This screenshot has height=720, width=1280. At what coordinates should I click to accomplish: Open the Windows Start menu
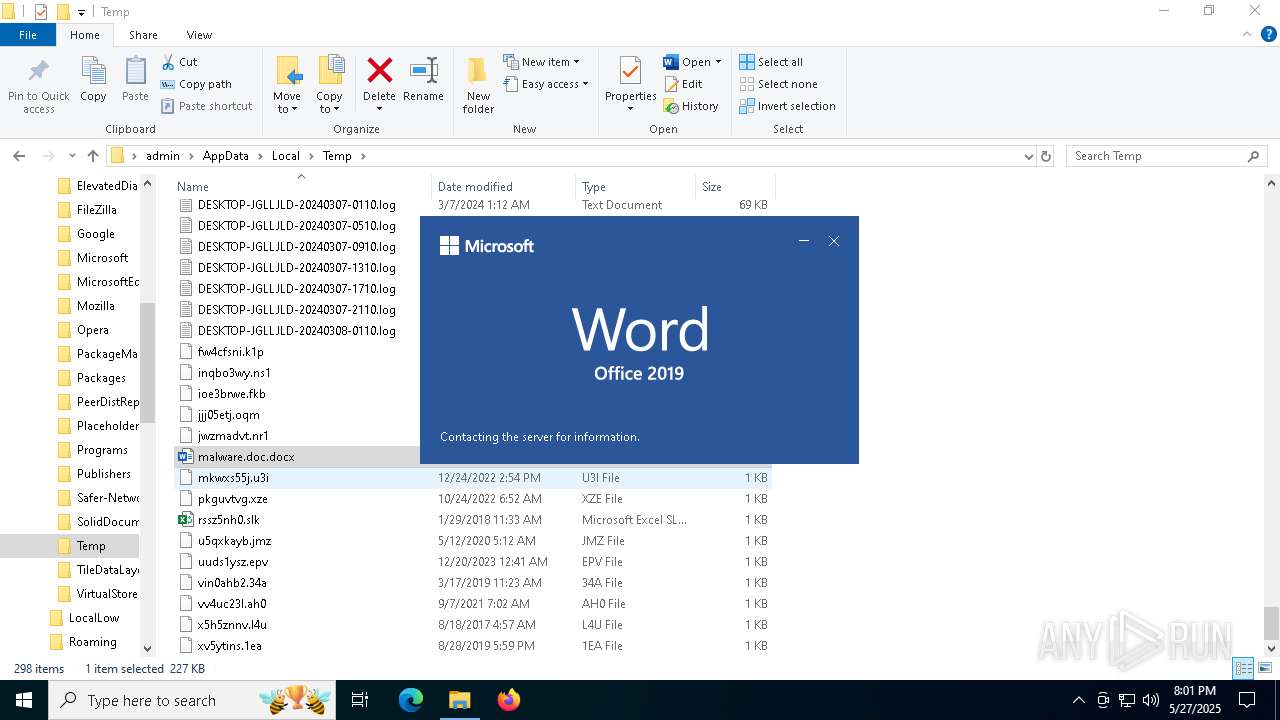(x=24, y=700)
